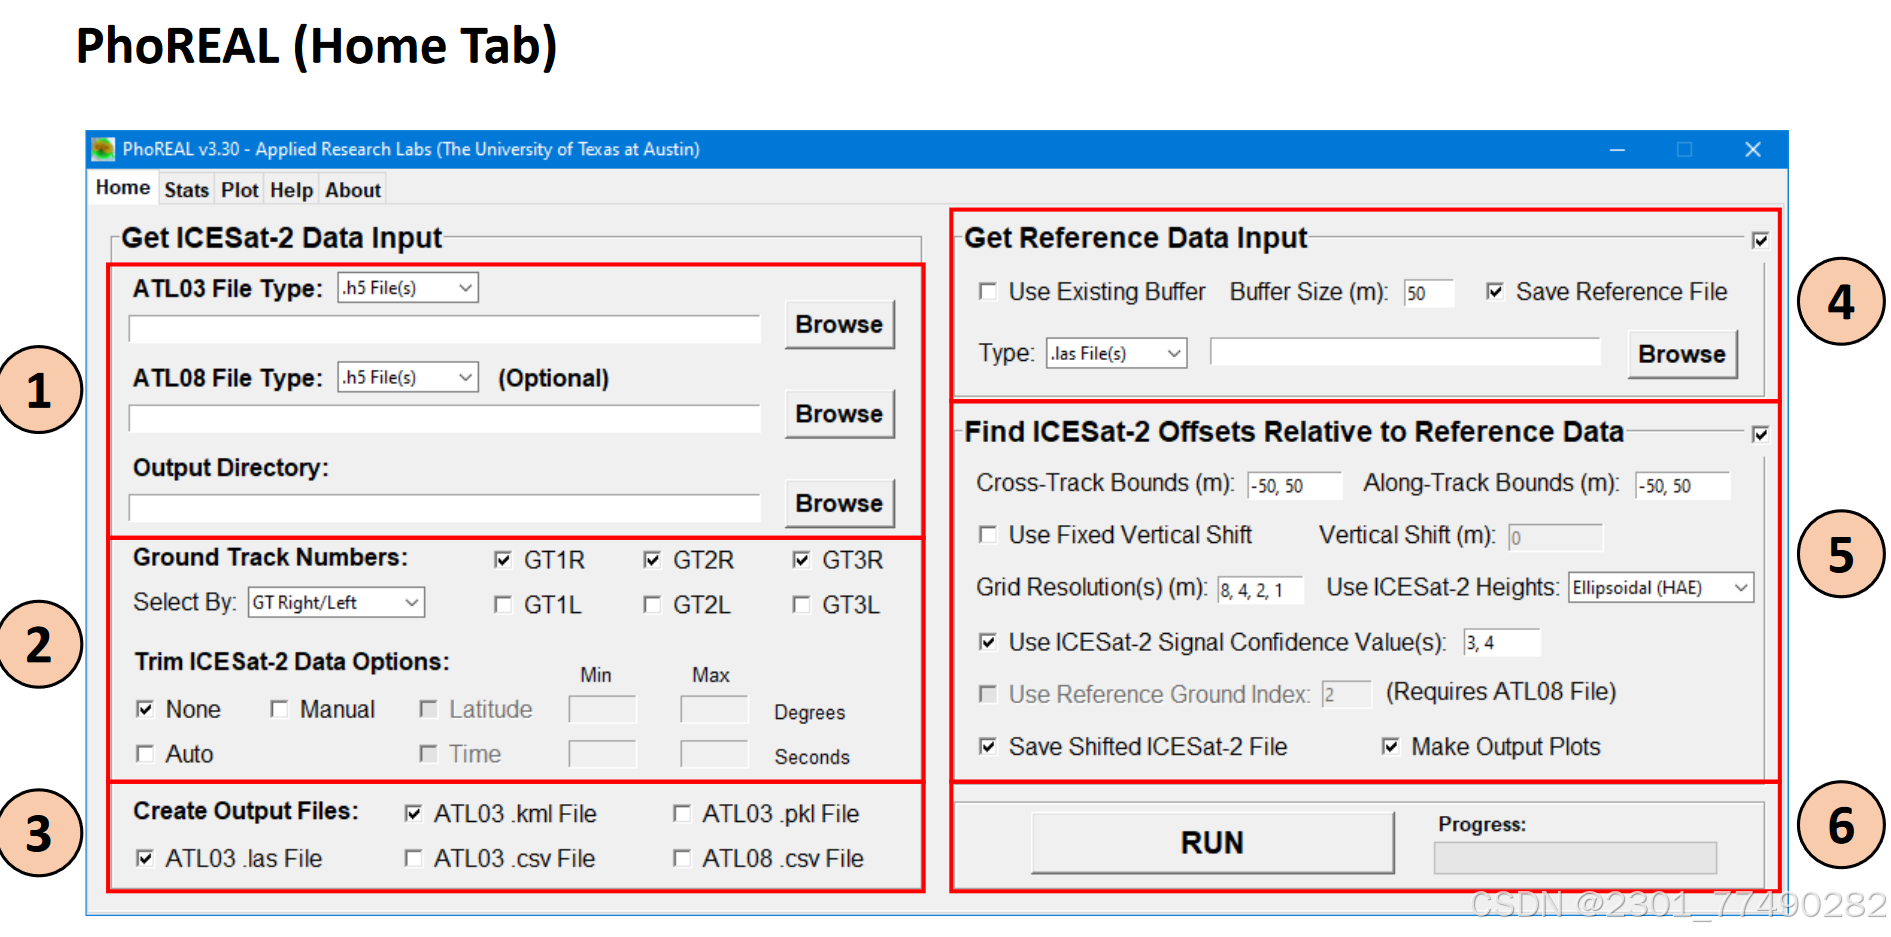Toggle ATL03 .kml File output

point(413,814)
